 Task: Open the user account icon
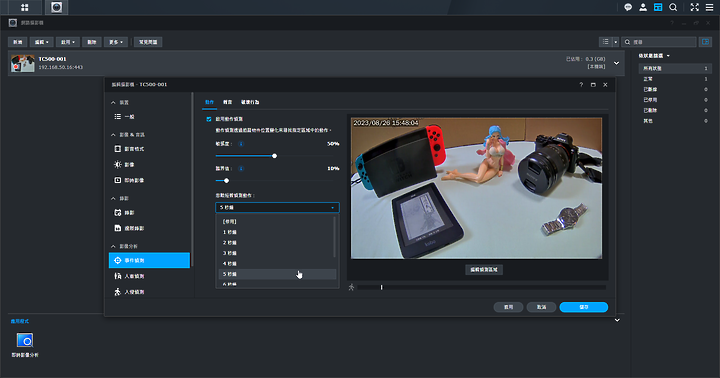pos(643,7)
